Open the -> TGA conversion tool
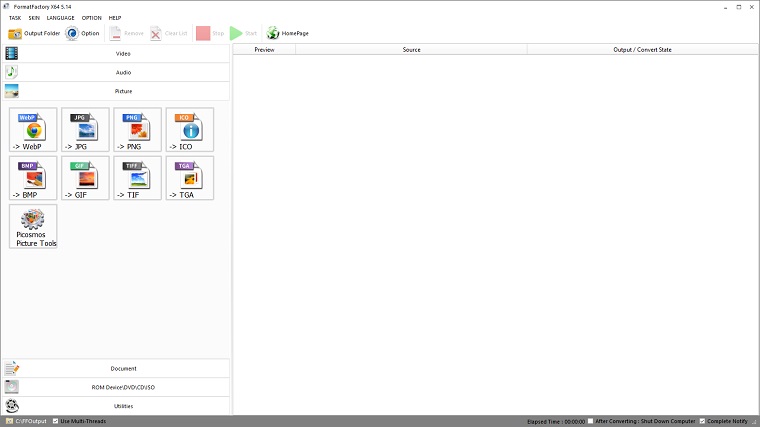The height and width of the screenshot is (427, 760). (190, 178)
